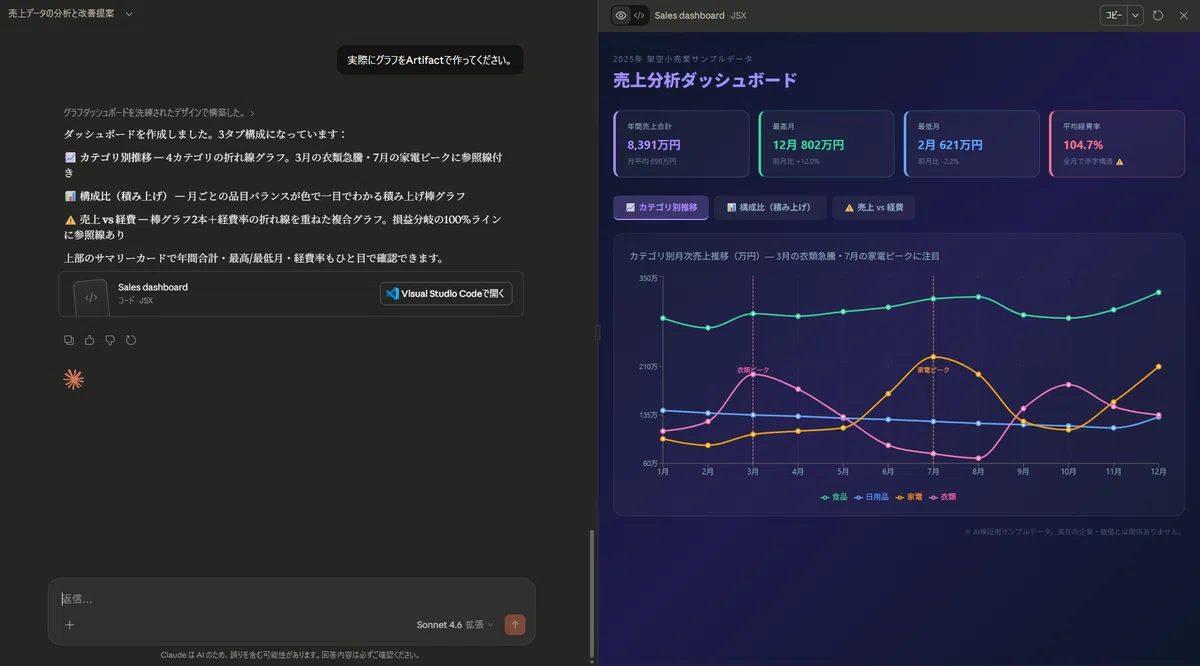
Task: Click the 売上分析ダッシュボード heading
Action: click(x=705, y=80)
